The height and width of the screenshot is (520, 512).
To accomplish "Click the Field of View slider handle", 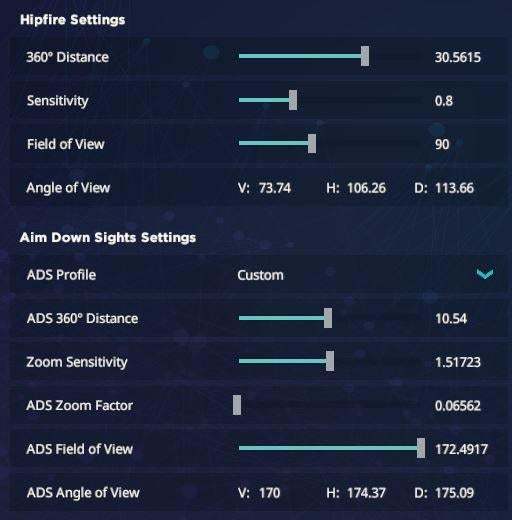I will point(312,143).
